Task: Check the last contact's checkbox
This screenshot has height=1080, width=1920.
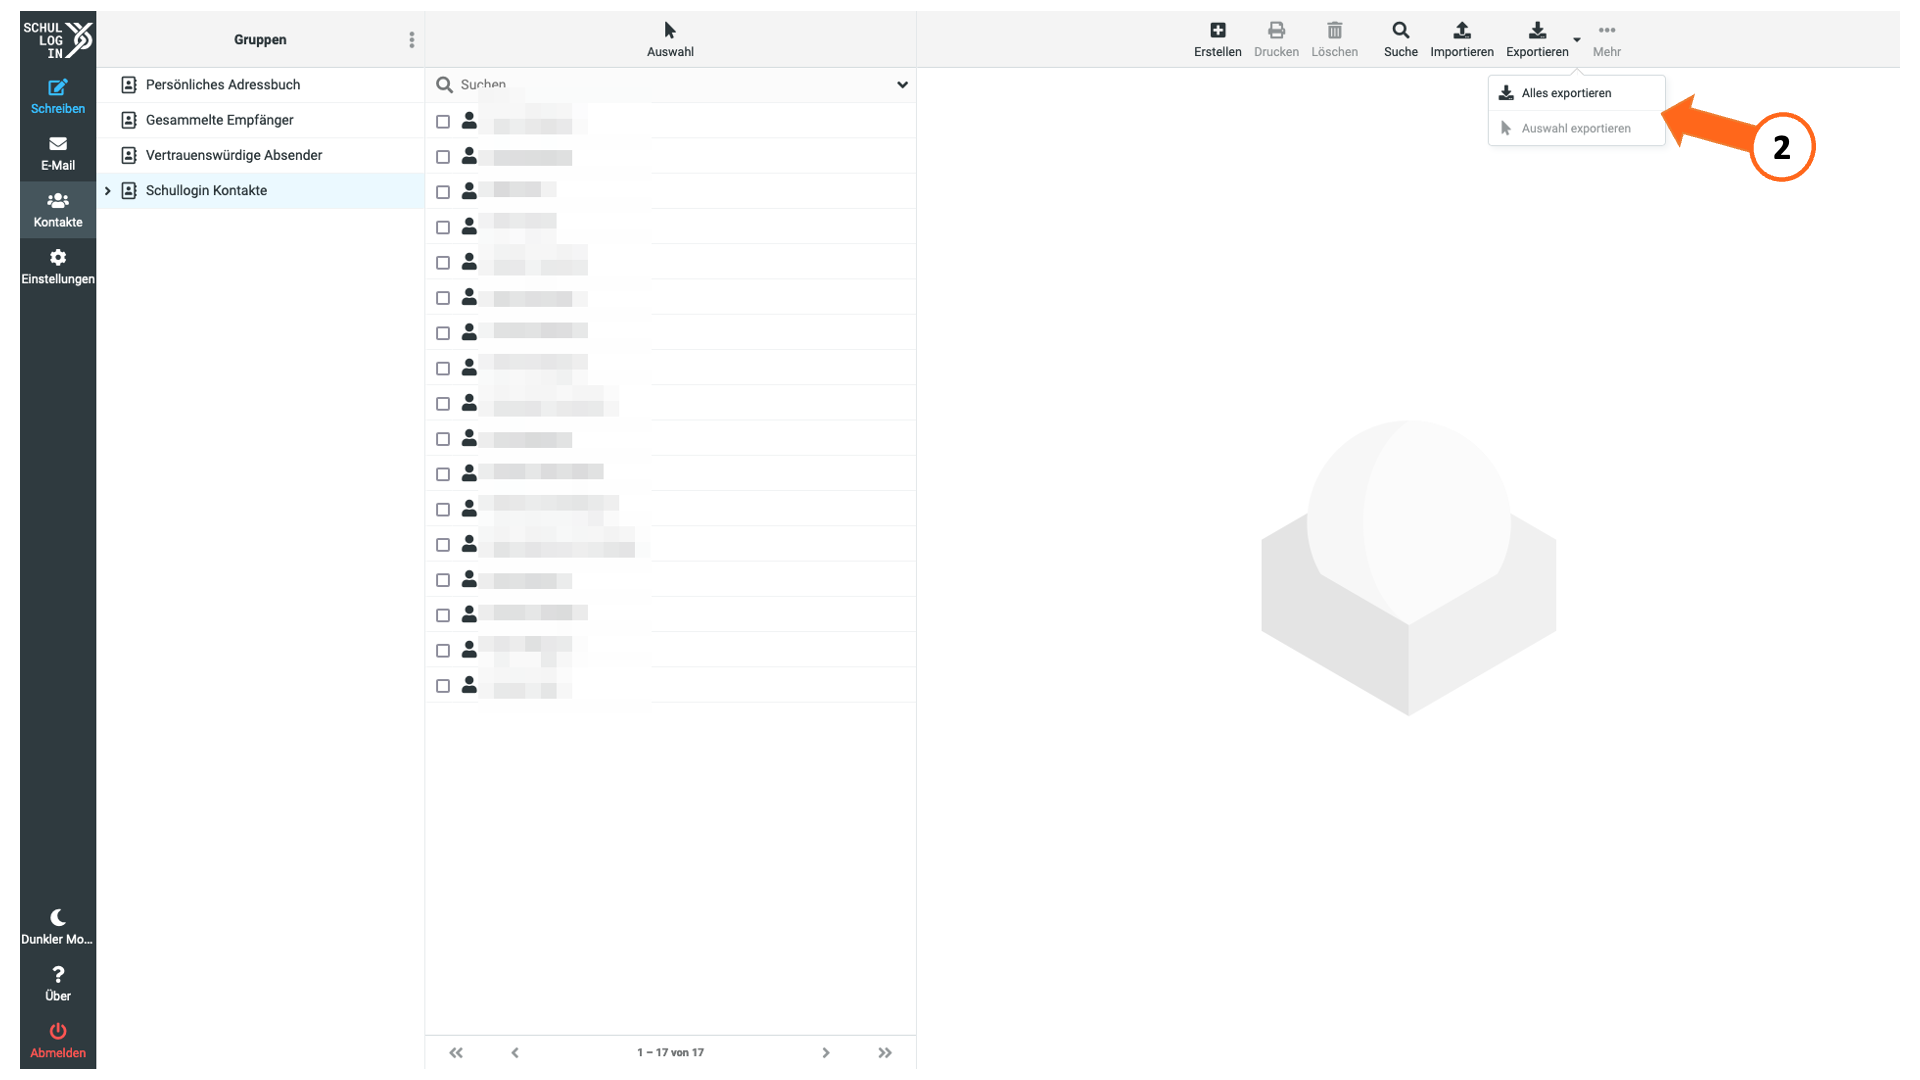Action: [443, 686]
